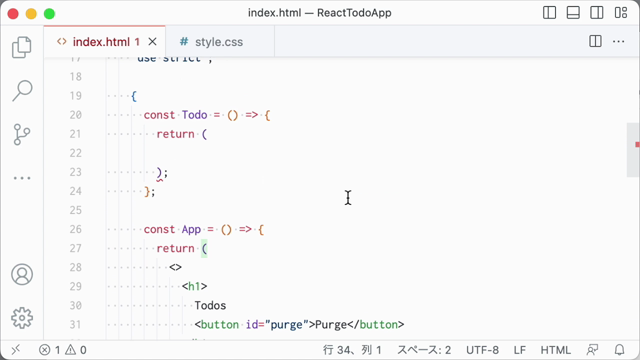
Task: Open the Explorer view in activity bar
Action: tap(22, 47)
